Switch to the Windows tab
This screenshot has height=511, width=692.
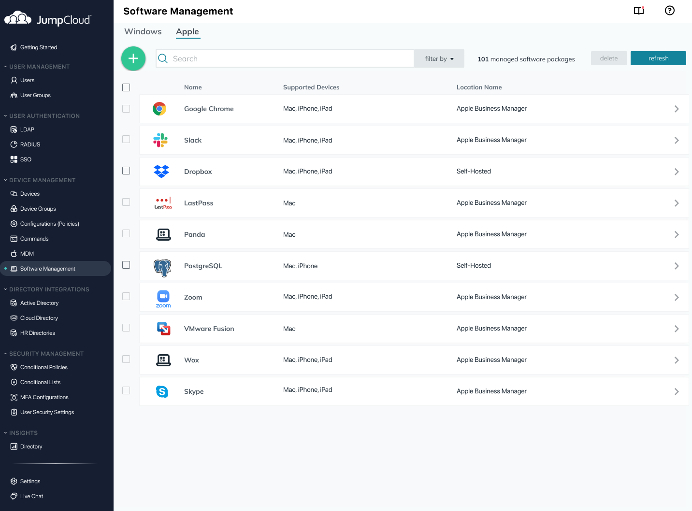(x=143, y=32)
